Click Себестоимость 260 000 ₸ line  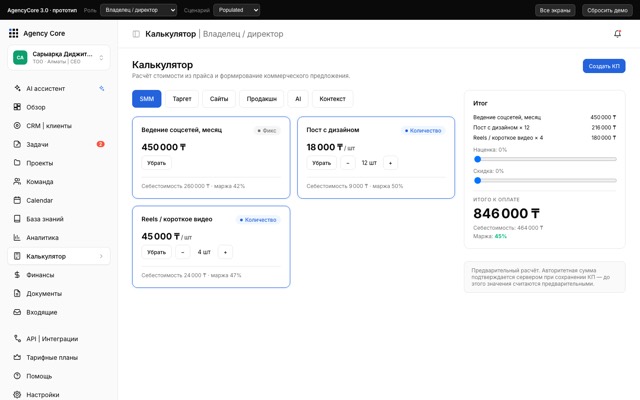pyautogui.click(x=193, y=186)
